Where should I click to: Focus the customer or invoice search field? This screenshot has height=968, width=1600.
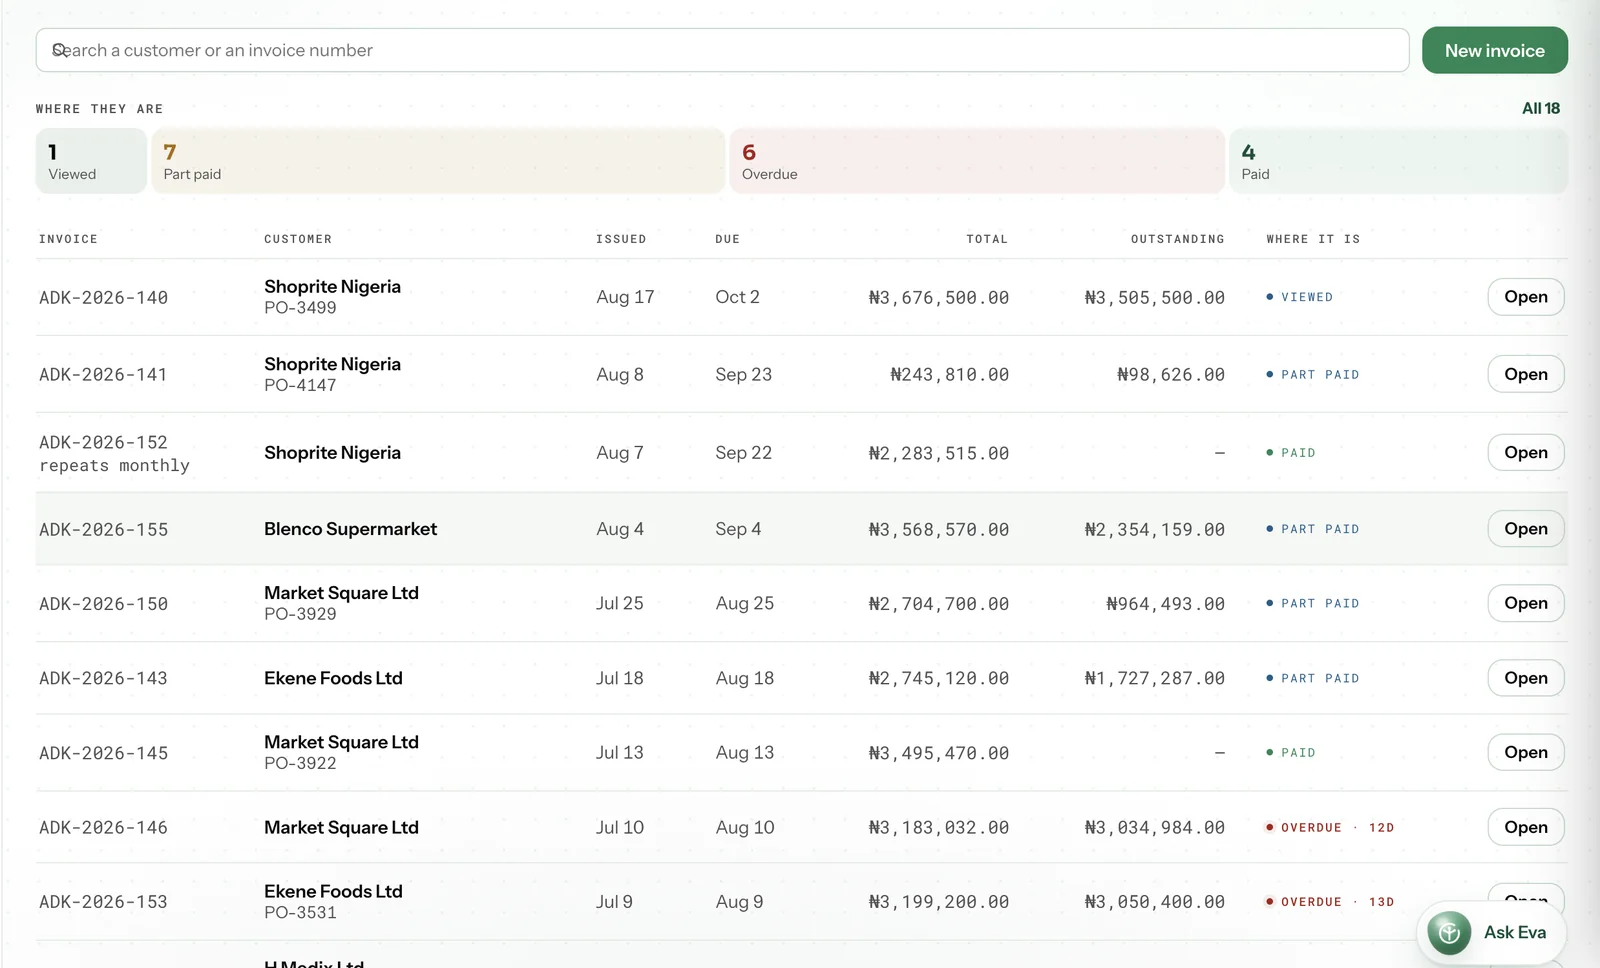(x=722, y=50)
